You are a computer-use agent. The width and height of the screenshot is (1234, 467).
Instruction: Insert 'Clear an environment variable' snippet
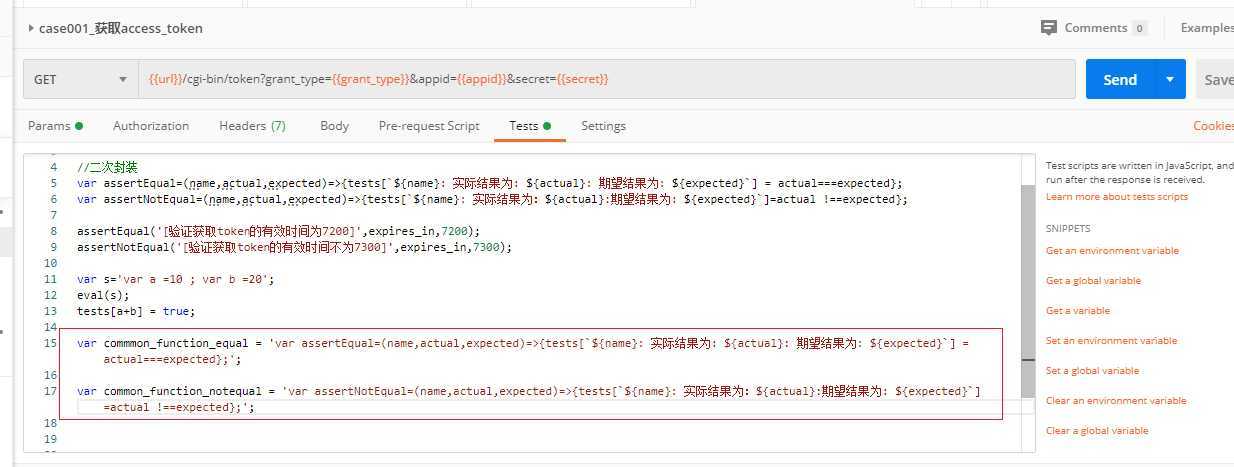[x=1116, y=401]
